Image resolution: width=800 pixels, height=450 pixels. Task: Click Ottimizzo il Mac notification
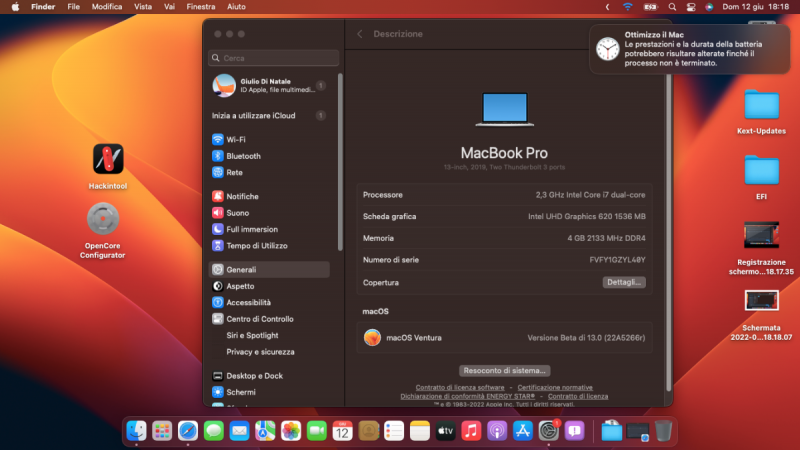(x=691, y=49)
